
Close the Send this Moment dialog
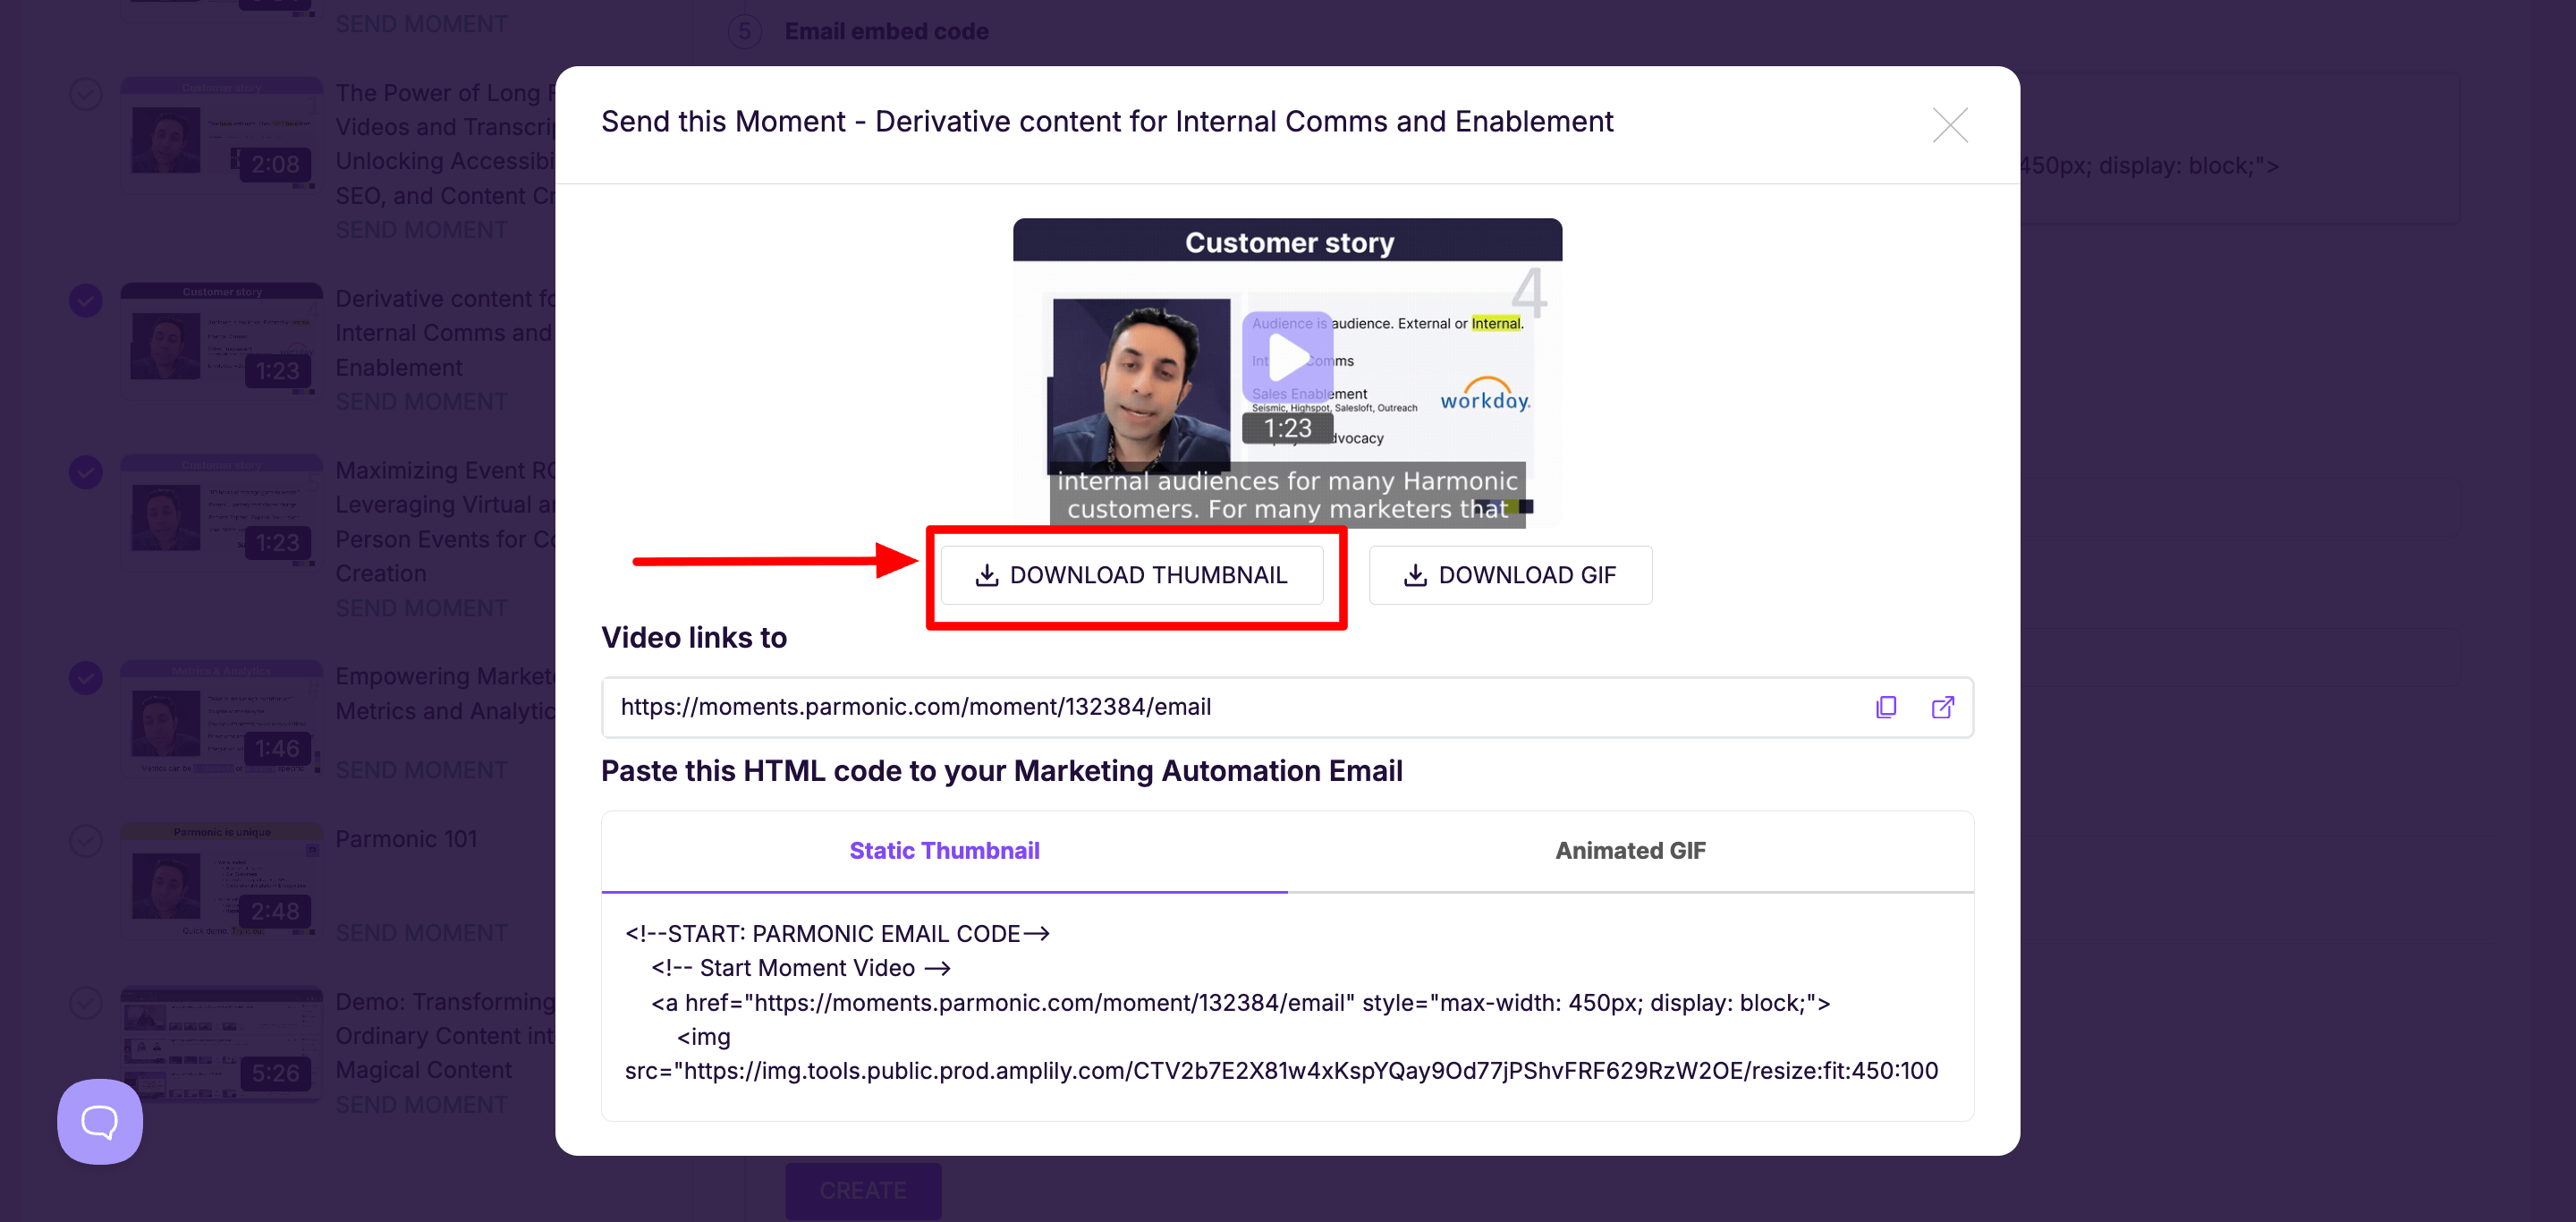tap(1949, 125)
